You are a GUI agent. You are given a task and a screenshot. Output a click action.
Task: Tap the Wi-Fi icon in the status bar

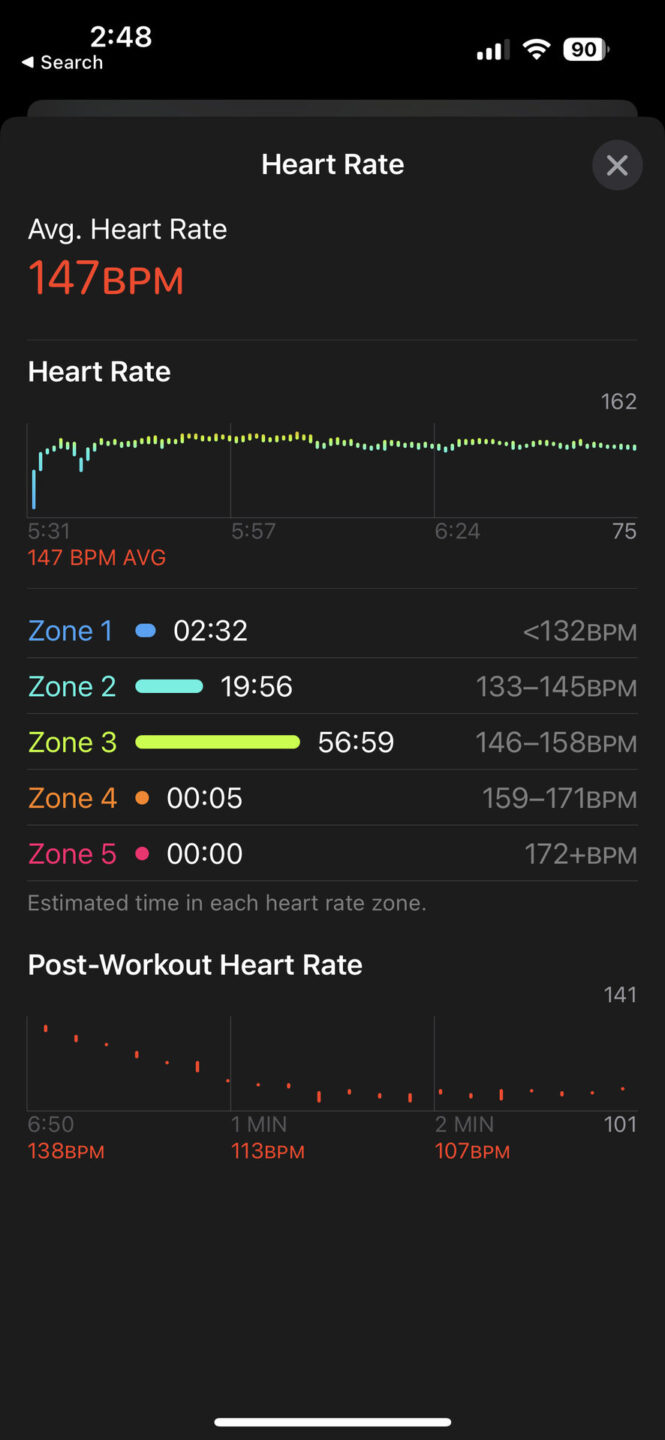[536, 49]
